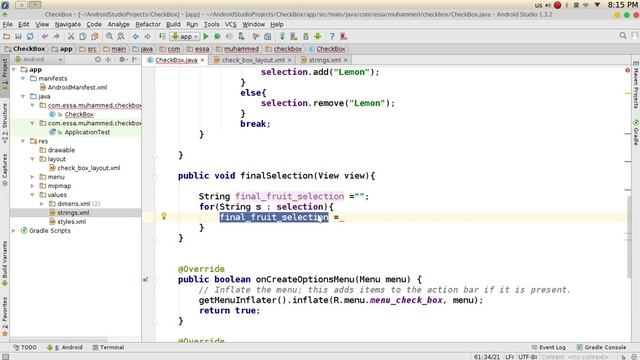This screenshot has width=640, height=360.
Task: Click the Undo toolbar arrow
Action: (x=44, y=36)
